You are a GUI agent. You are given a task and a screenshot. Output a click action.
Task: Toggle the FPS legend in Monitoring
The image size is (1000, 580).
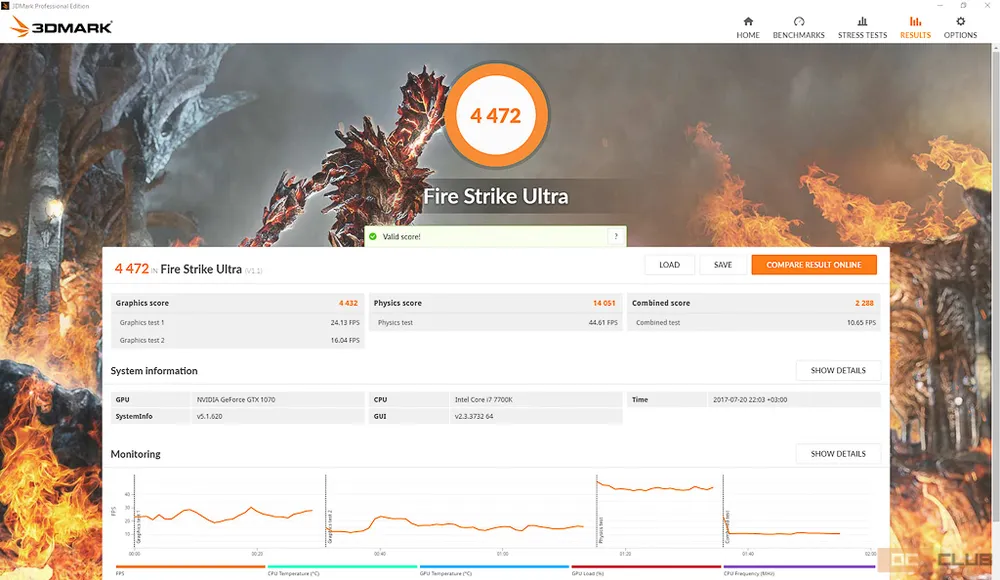190,567
